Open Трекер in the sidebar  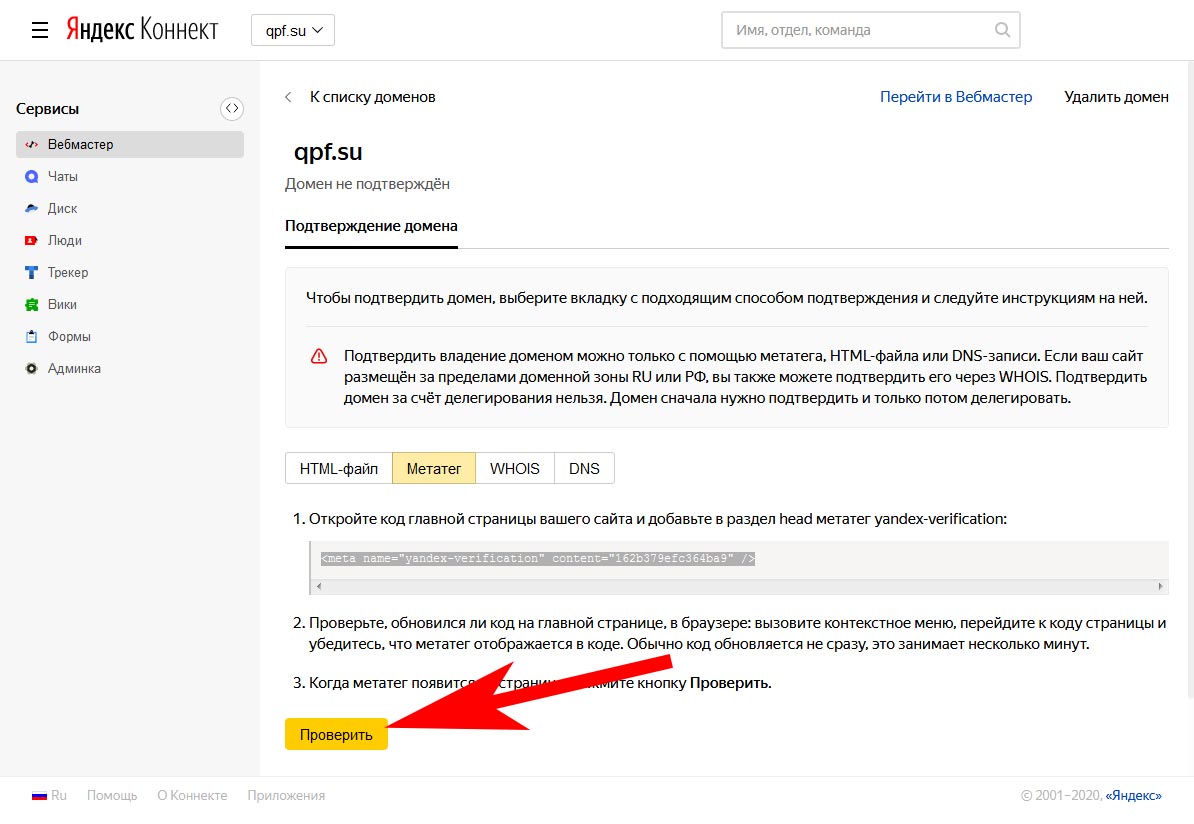click(129, 273)
